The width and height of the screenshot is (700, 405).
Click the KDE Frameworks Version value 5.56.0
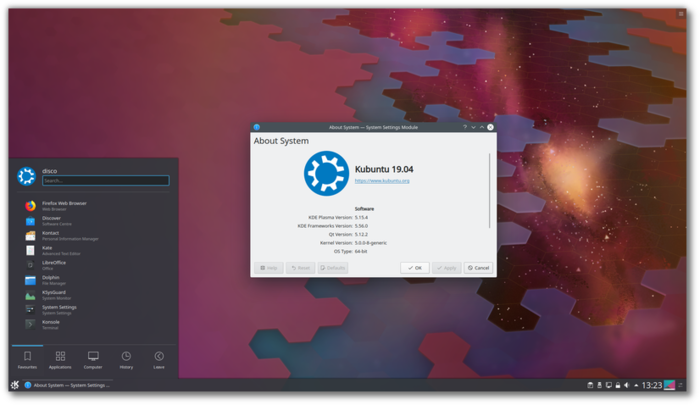pyautogui.click(x=361, y=226)
